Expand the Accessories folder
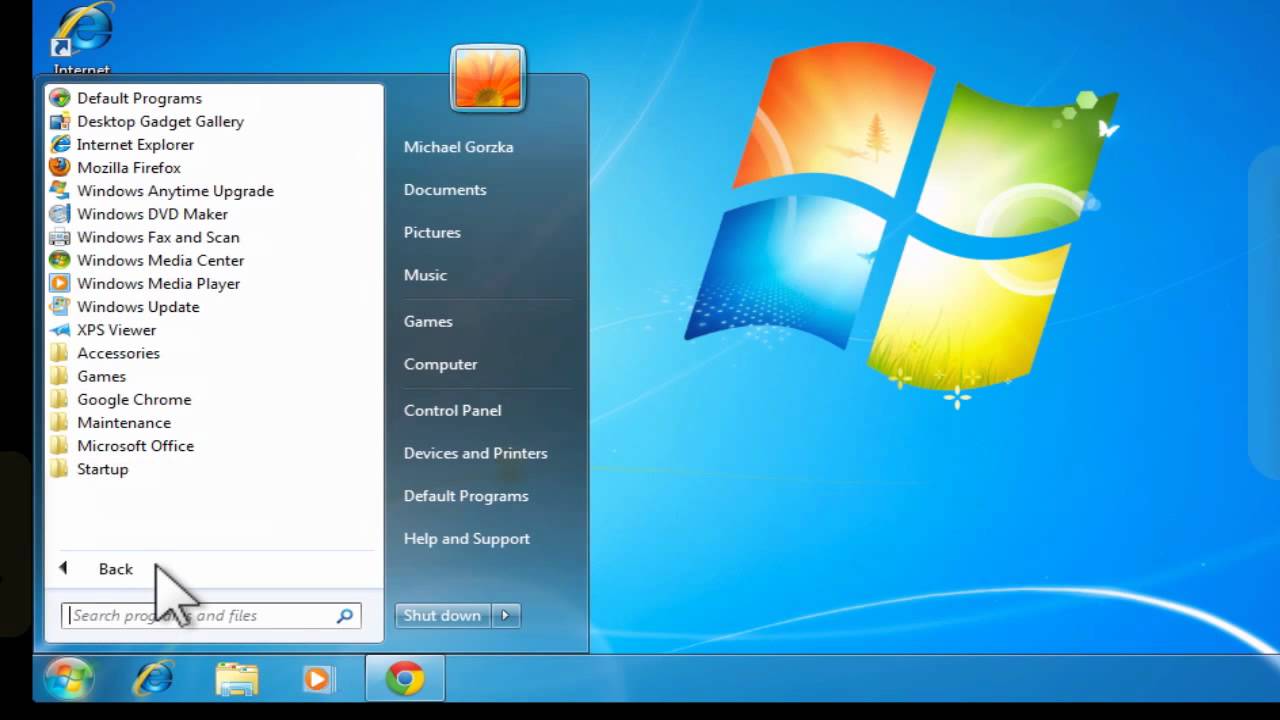The height and width of the screenshot is (720, 1280). (118, 353)
